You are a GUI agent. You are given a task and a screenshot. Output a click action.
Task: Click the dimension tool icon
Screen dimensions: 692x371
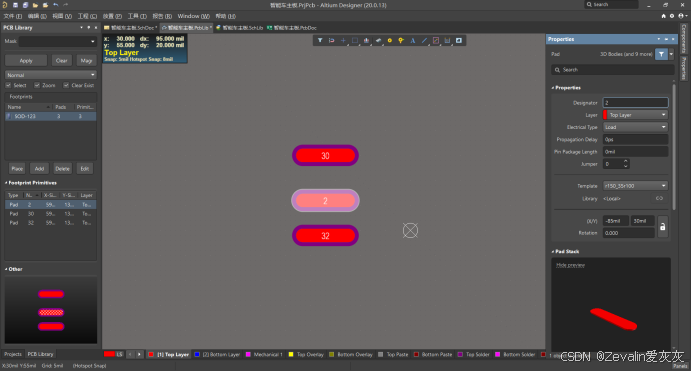447,40
